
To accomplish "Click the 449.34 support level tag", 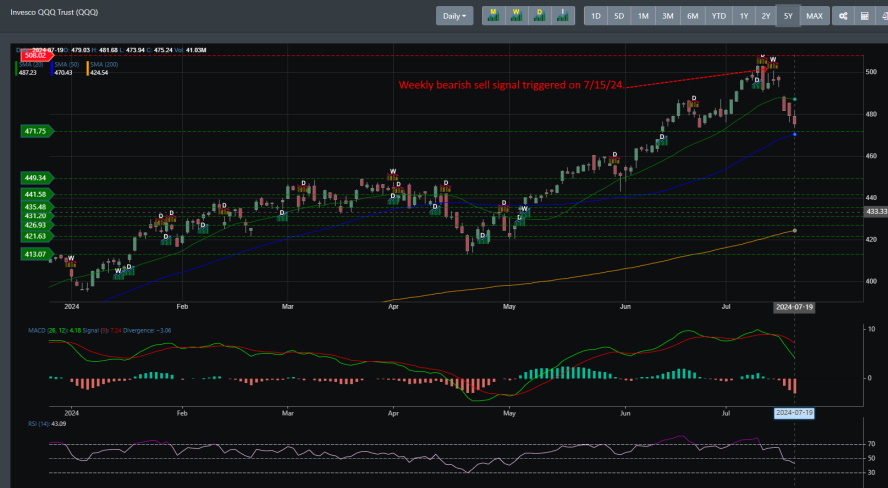I will click(x=36, y=178).
